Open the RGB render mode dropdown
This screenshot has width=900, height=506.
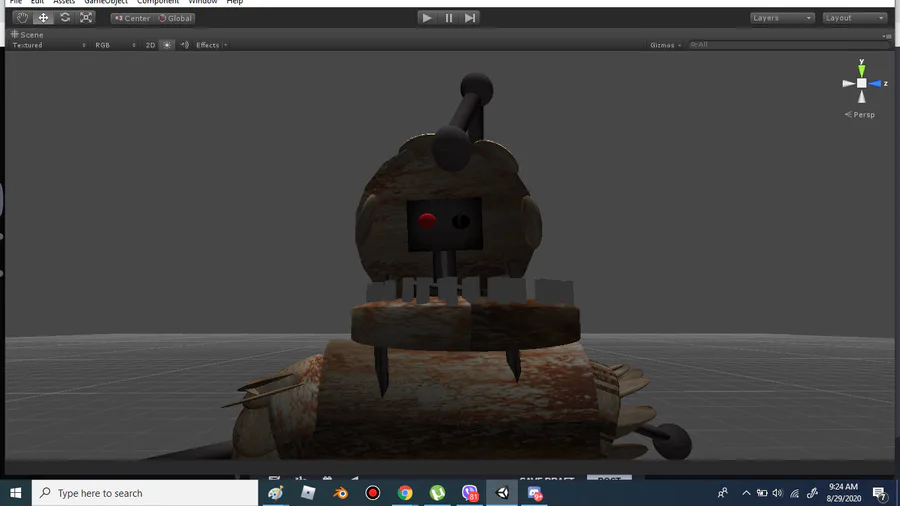point(115,45)
